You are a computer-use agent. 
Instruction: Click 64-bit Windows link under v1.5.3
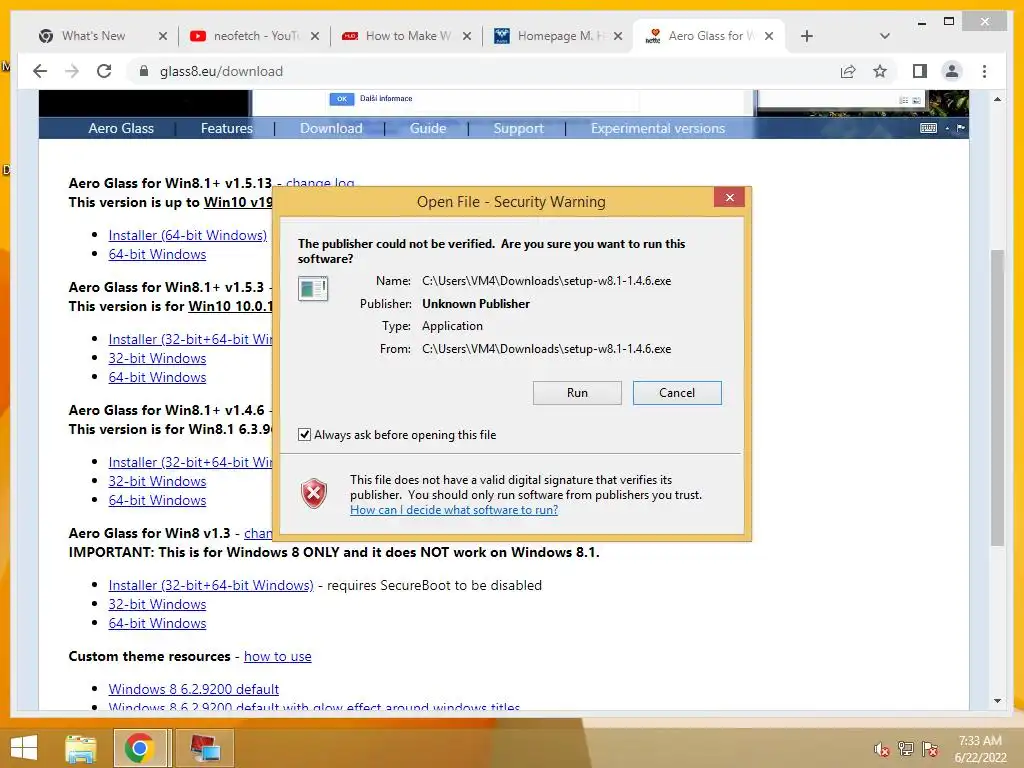[x=157, y=377]
